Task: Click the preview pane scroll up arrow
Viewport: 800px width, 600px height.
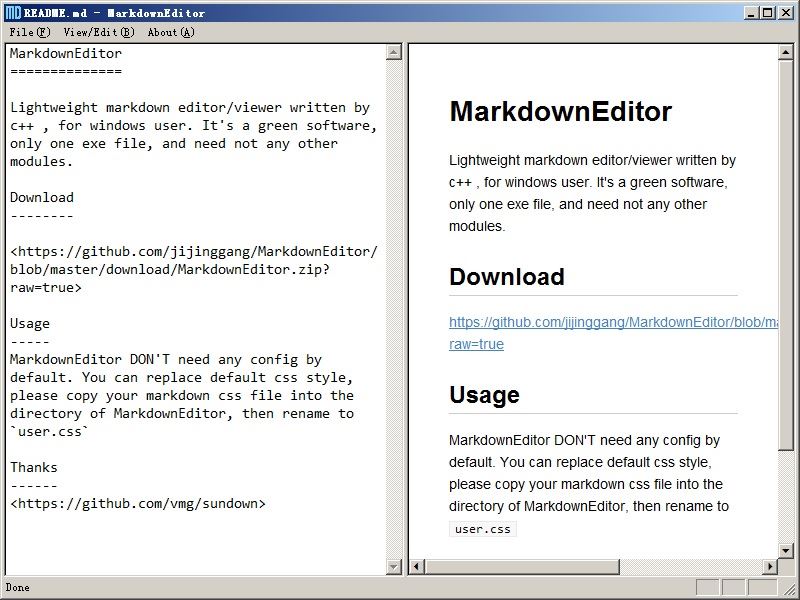Action: (786, 52)
